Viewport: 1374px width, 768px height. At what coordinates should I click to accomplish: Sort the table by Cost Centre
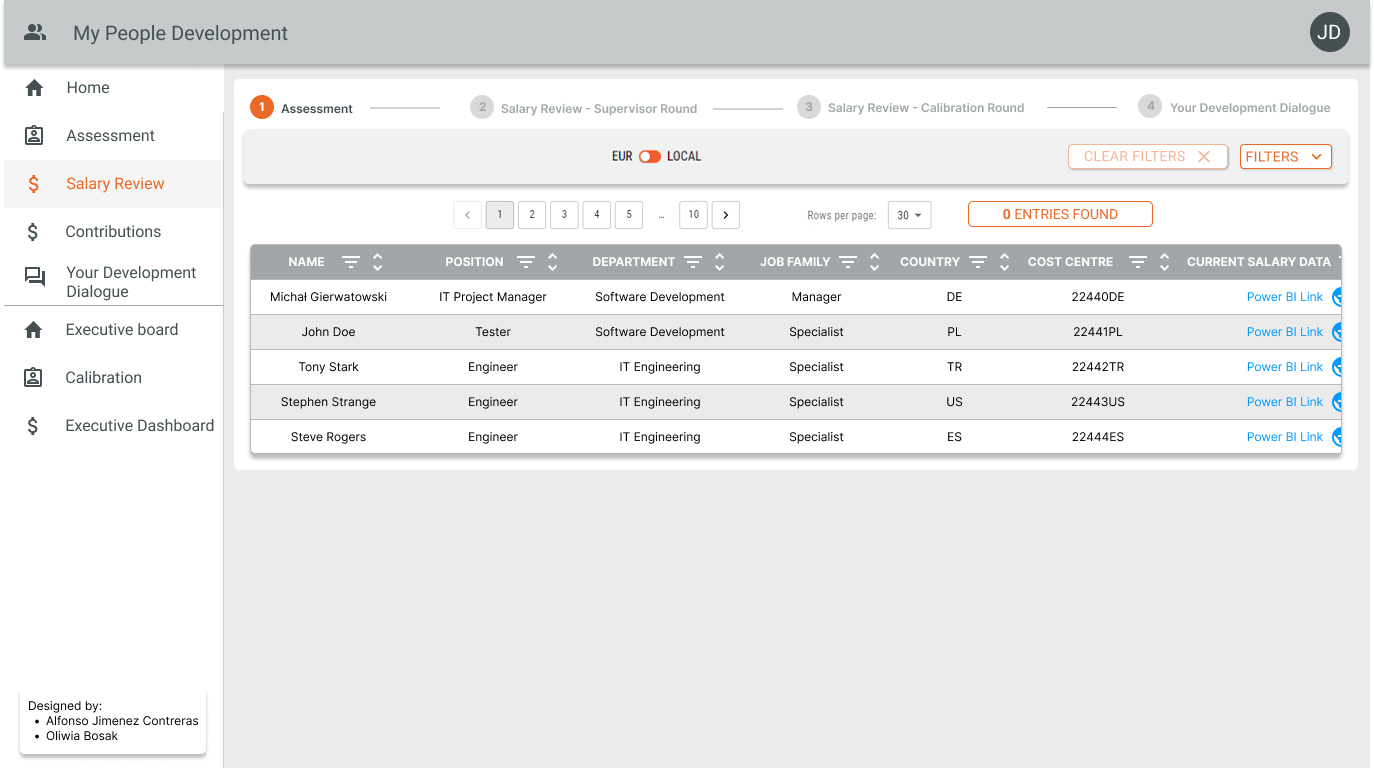tap(1164, 262)
